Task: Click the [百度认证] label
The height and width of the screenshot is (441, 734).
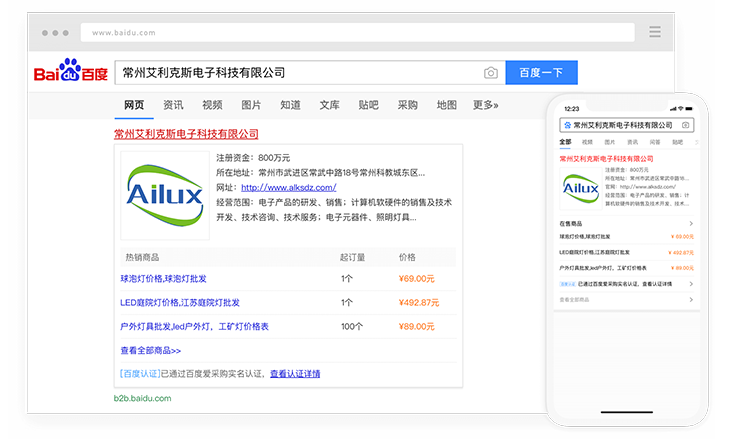Action: point(140,374)
